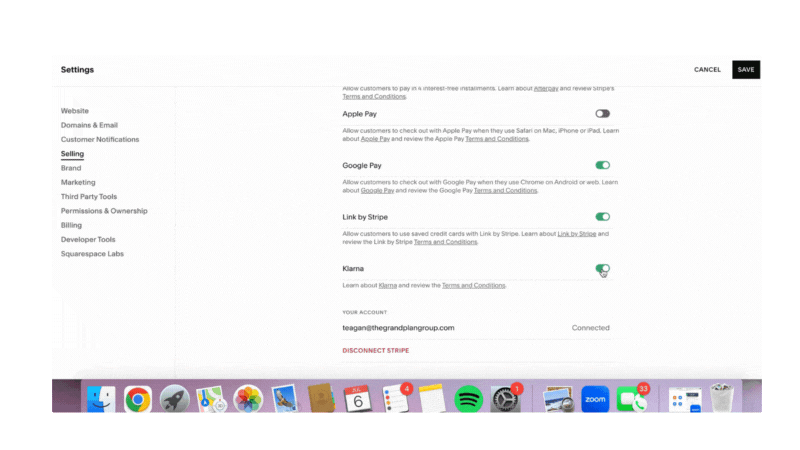Open FaceTime with 33 badge

pos(633,398)
